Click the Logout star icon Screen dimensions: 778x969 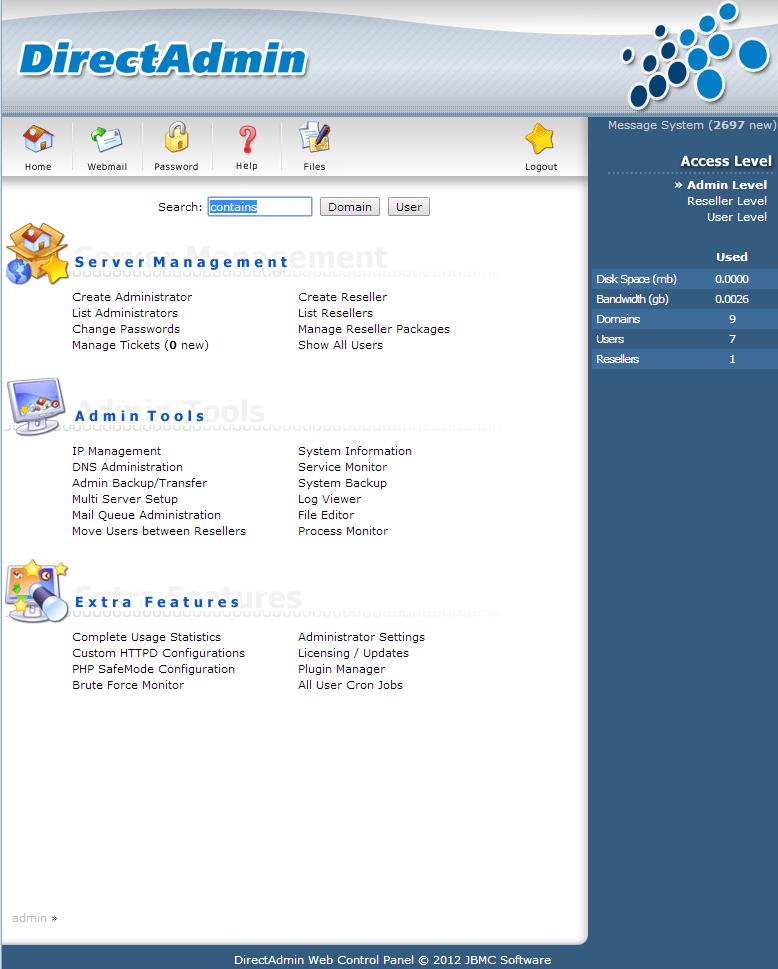pos(540,138)
